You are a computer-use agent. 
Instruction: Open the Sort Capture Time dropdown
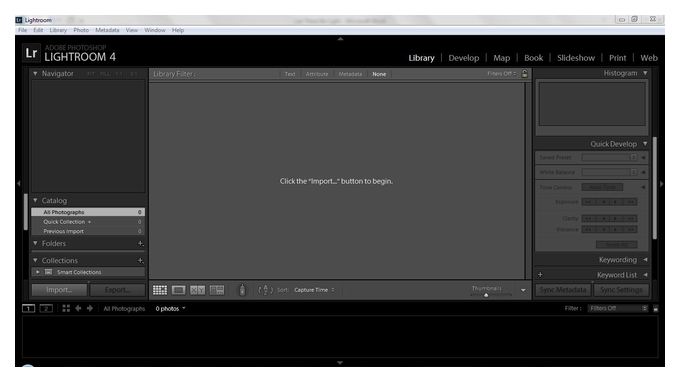[314, 290]
